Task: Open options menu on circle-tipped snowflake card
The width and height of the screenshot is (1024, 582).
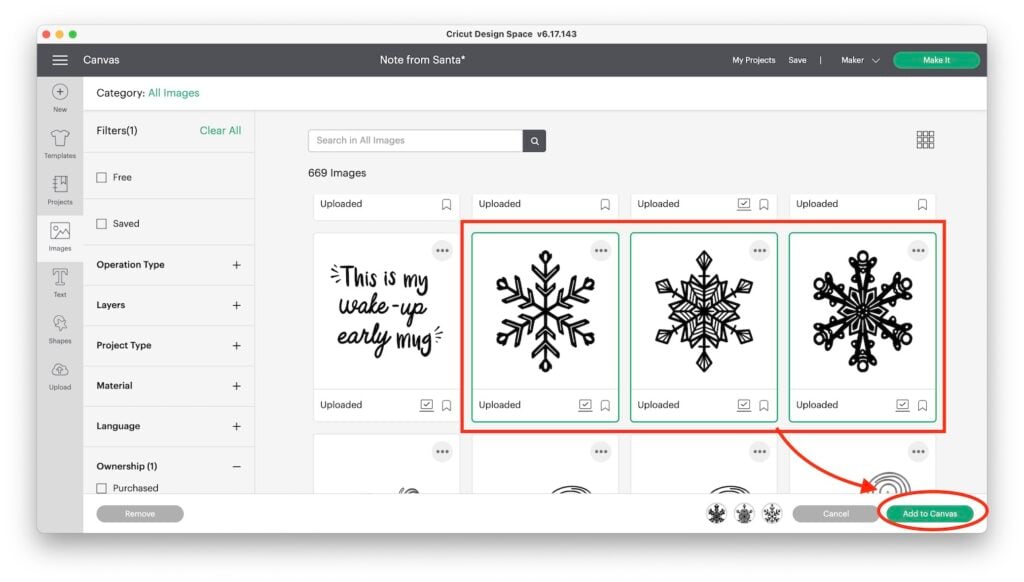Action: point(918,251)
